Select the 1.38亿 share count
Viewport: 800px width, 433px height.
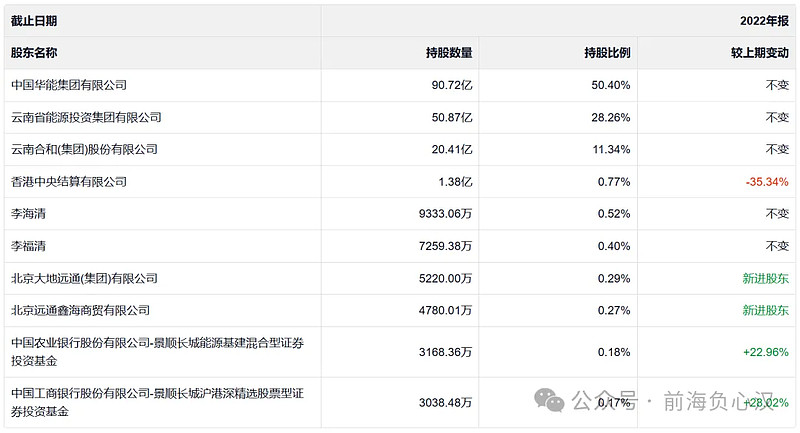(x=455, y=182)
